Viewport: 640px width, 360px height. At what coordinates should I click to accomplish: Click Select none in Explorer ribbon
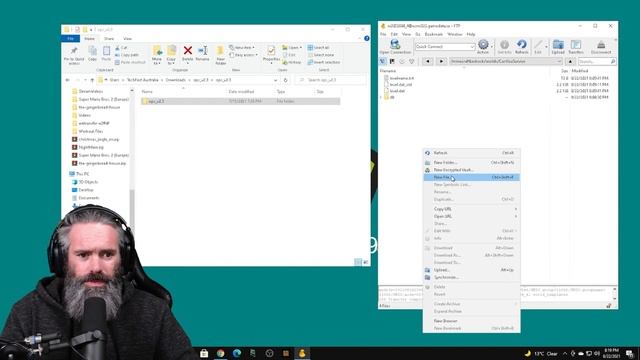tap(320, 55)
